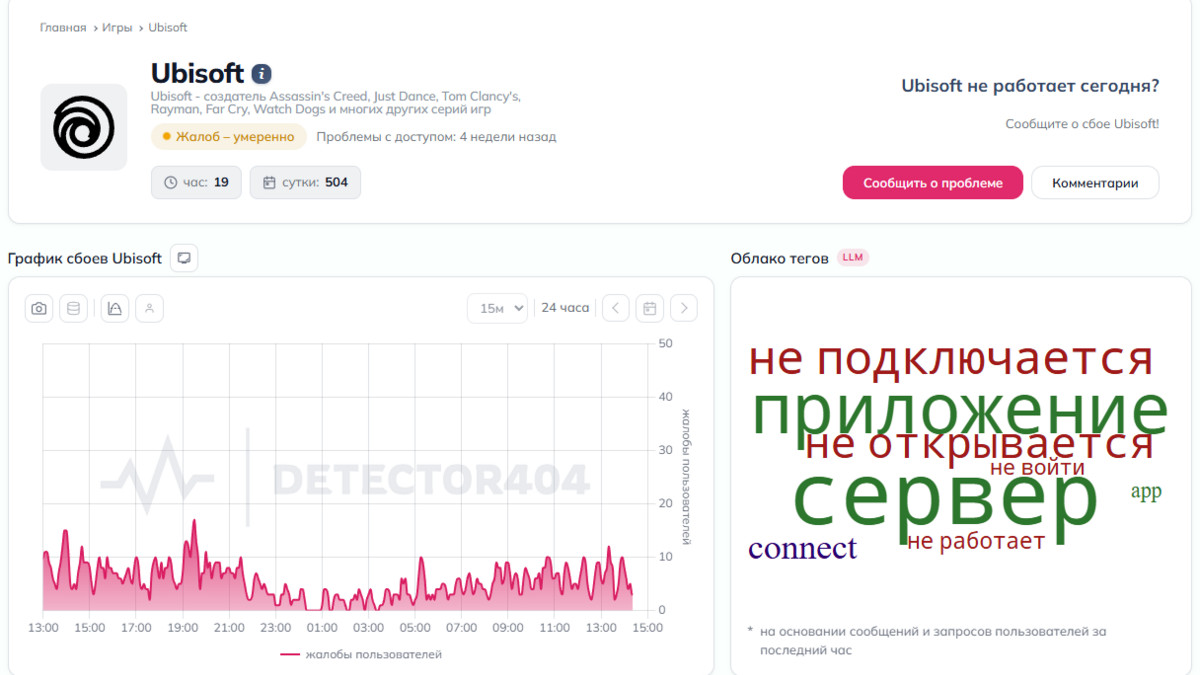Click the Ubisoft swirl logo
Screen dimensions: 1200x675
(x=84, y=127)
